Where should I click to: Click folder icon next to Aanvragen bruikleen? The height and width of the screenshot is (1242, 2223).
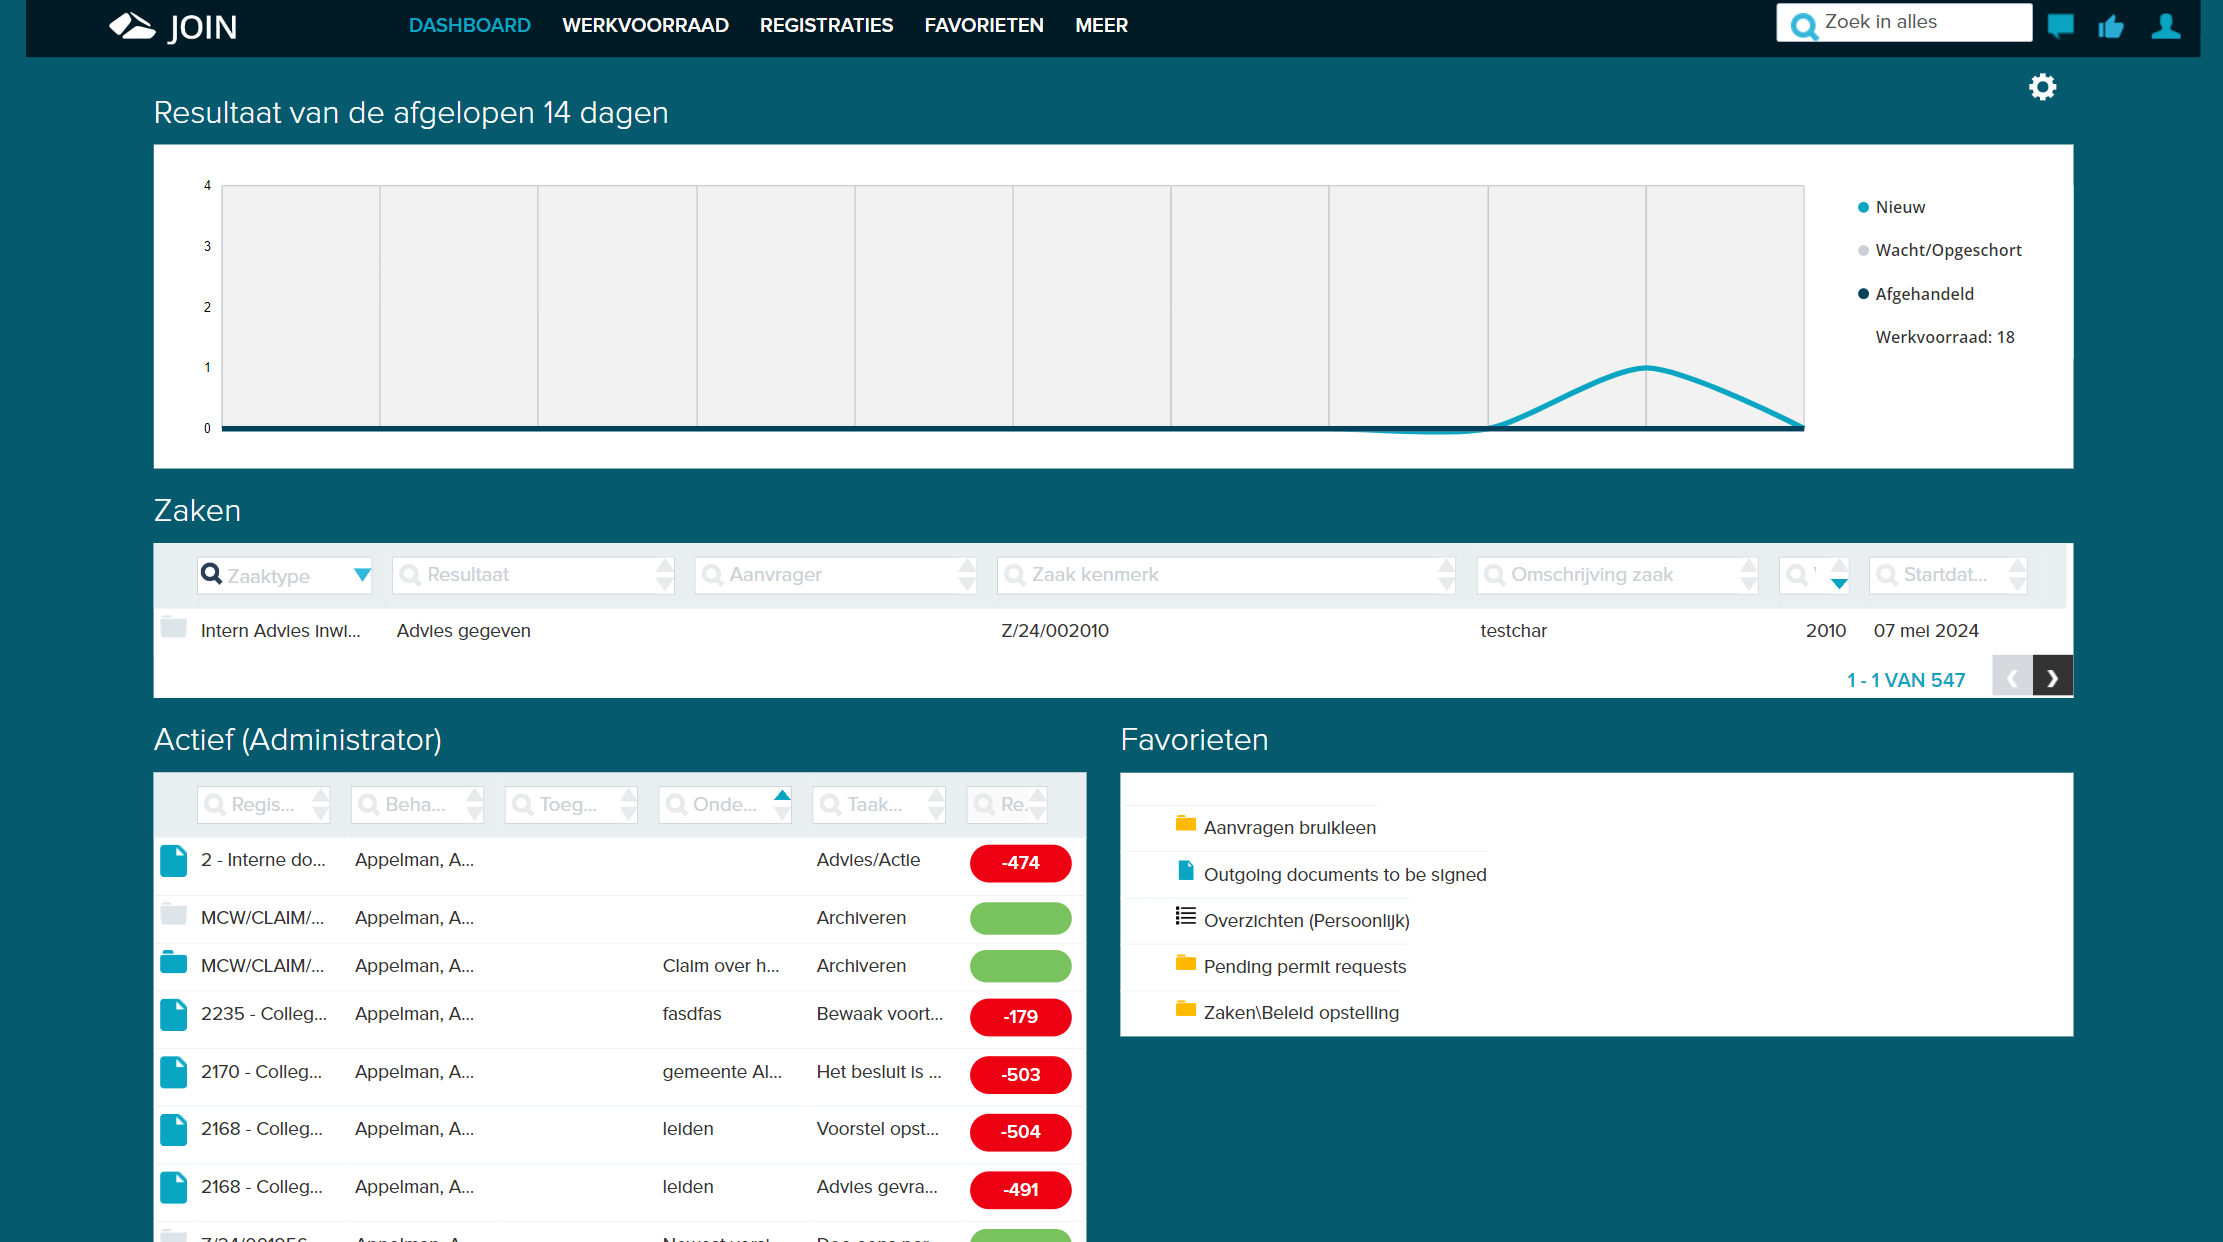(1186, 824)
